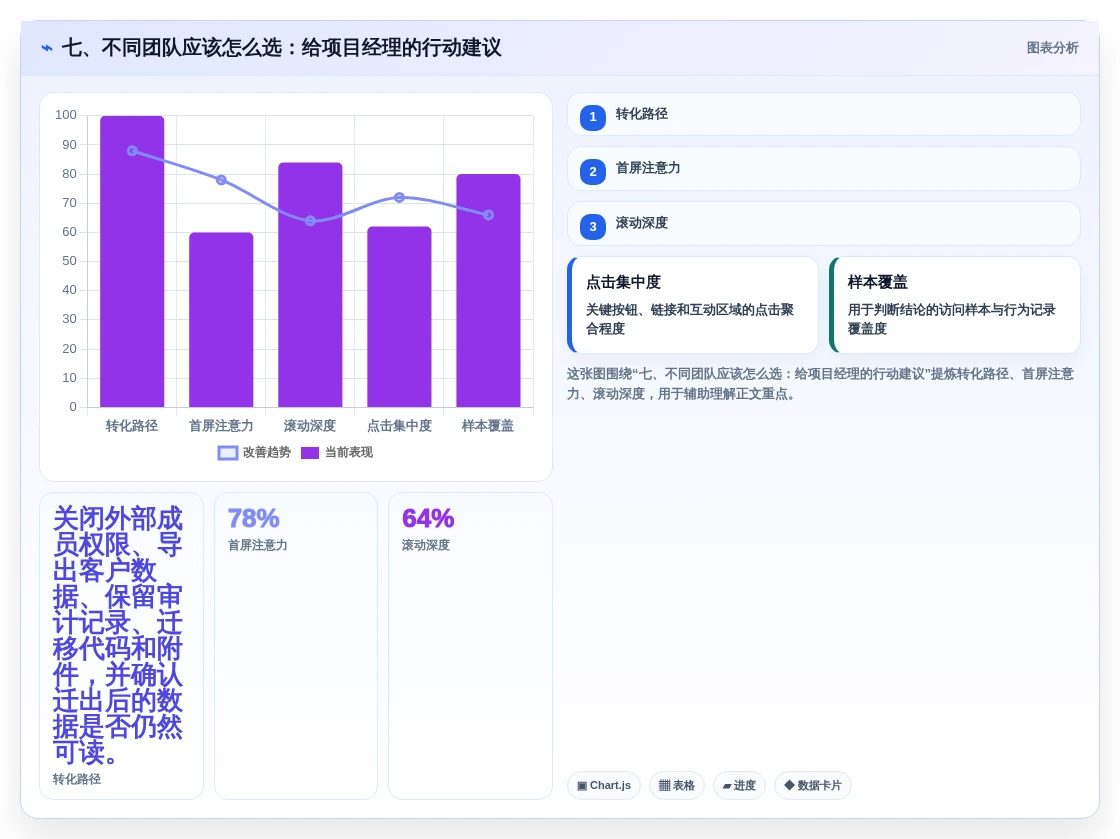Viewport: 1120px width, 839px height.
Task: Toggle the 改善趋势 legend swatch
Action: [x=228, y=453]
